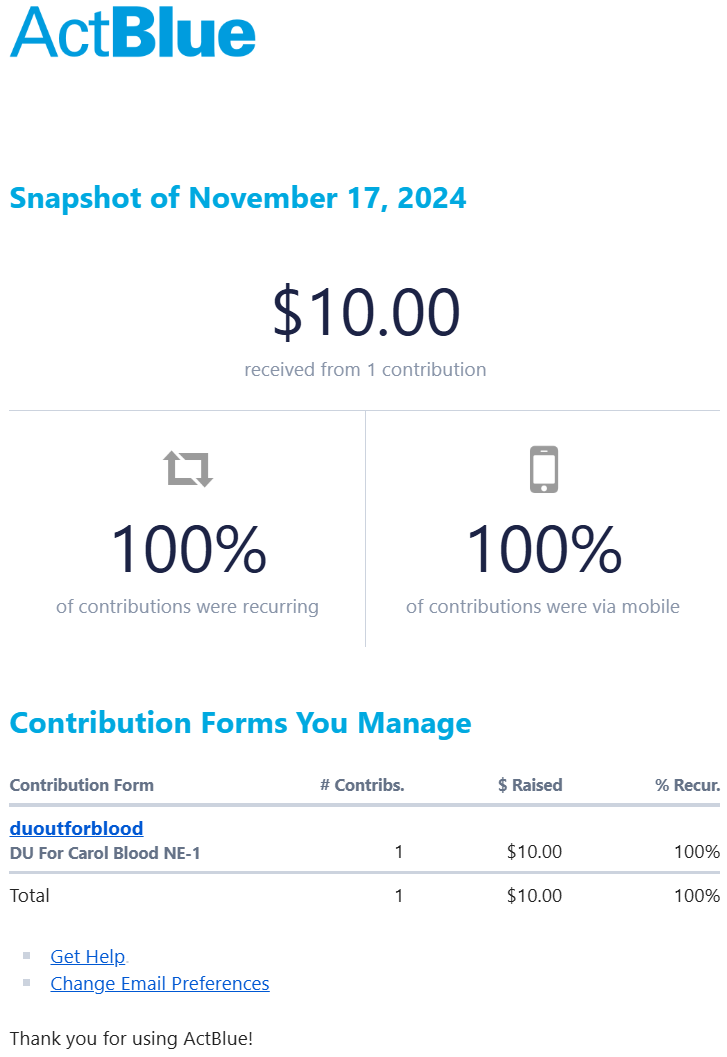
Task: Open the Get Help link
Action: coord(88,957)
